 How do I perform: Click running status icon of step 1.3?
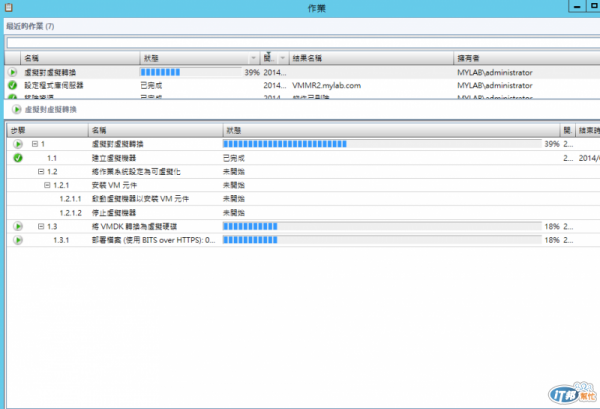(x=18, y=226)
